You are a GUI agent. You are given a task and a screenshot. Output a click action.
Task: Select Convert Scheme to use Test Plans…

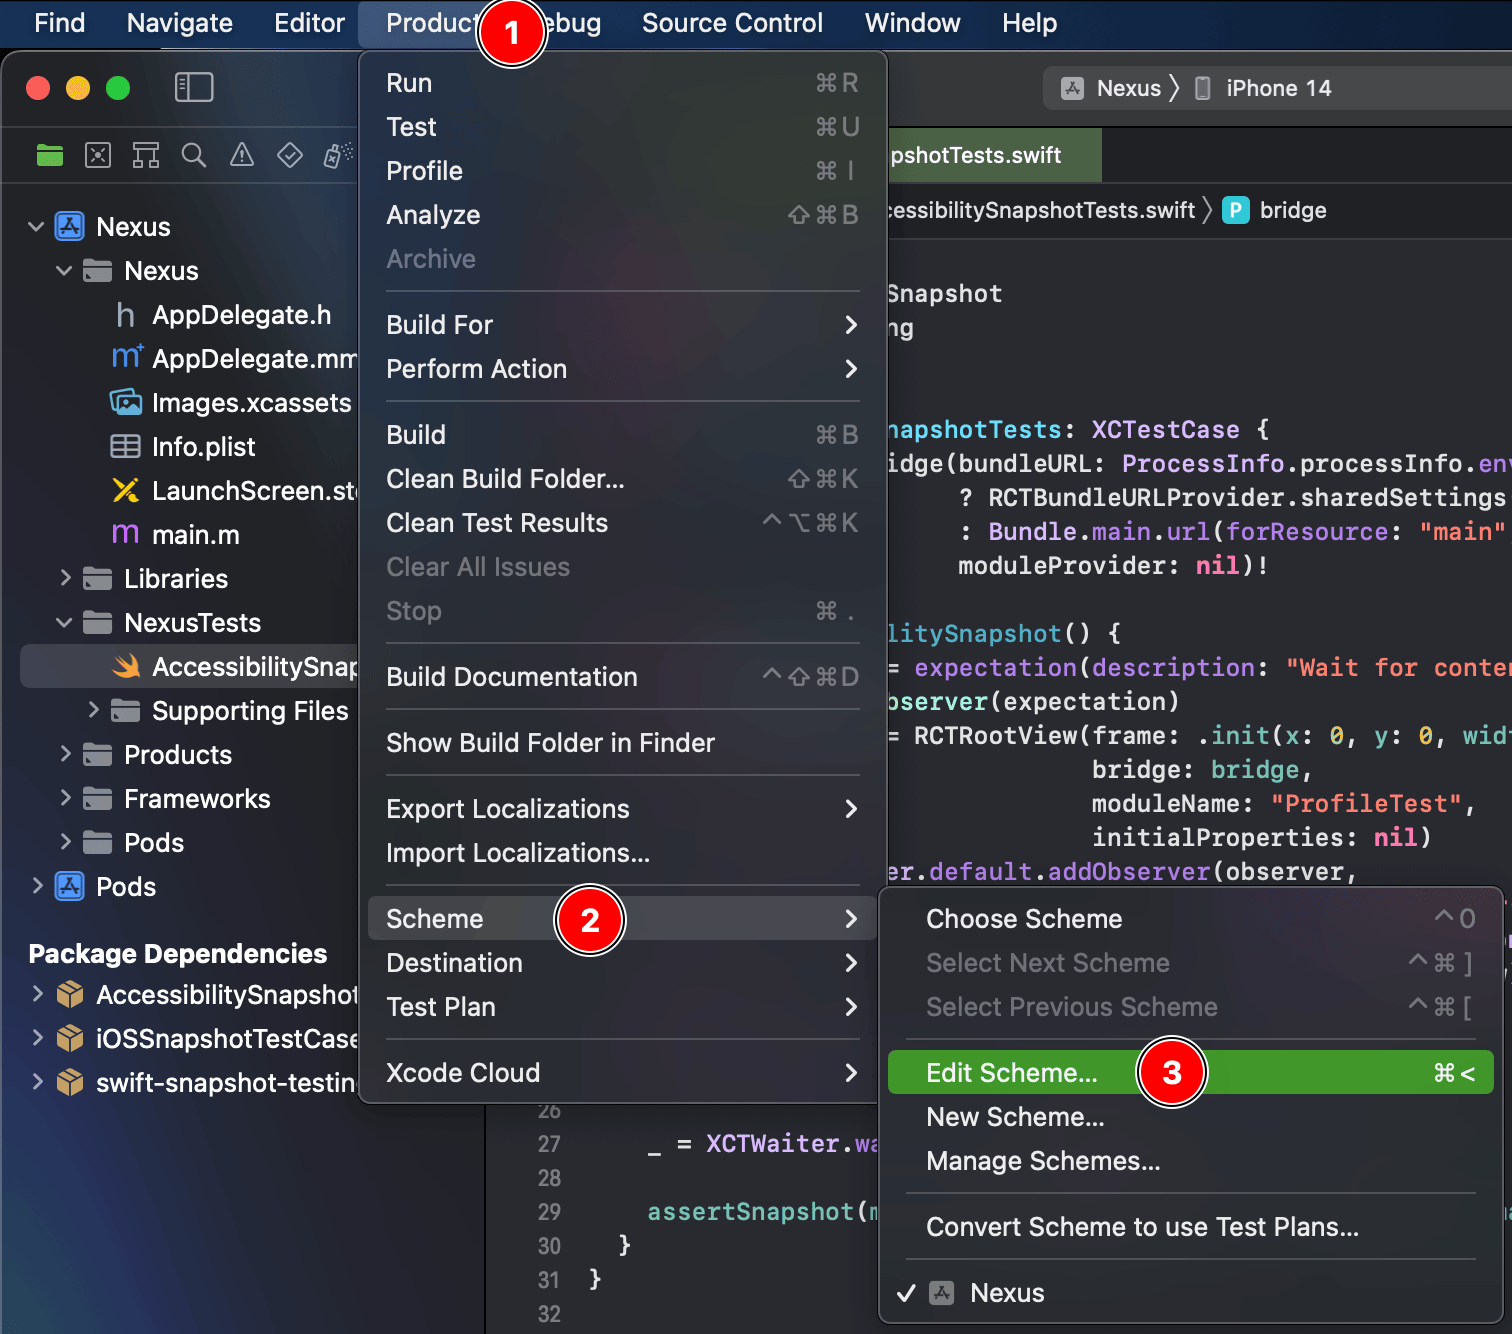(x=1191, y=1227)
